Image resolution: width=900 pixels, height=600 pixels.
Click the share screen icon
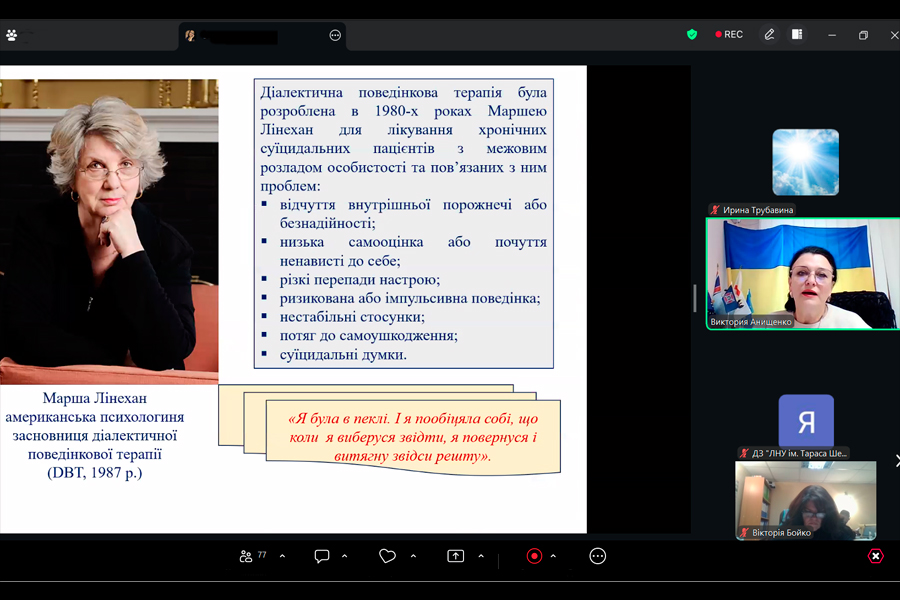[x=456, y=556]
